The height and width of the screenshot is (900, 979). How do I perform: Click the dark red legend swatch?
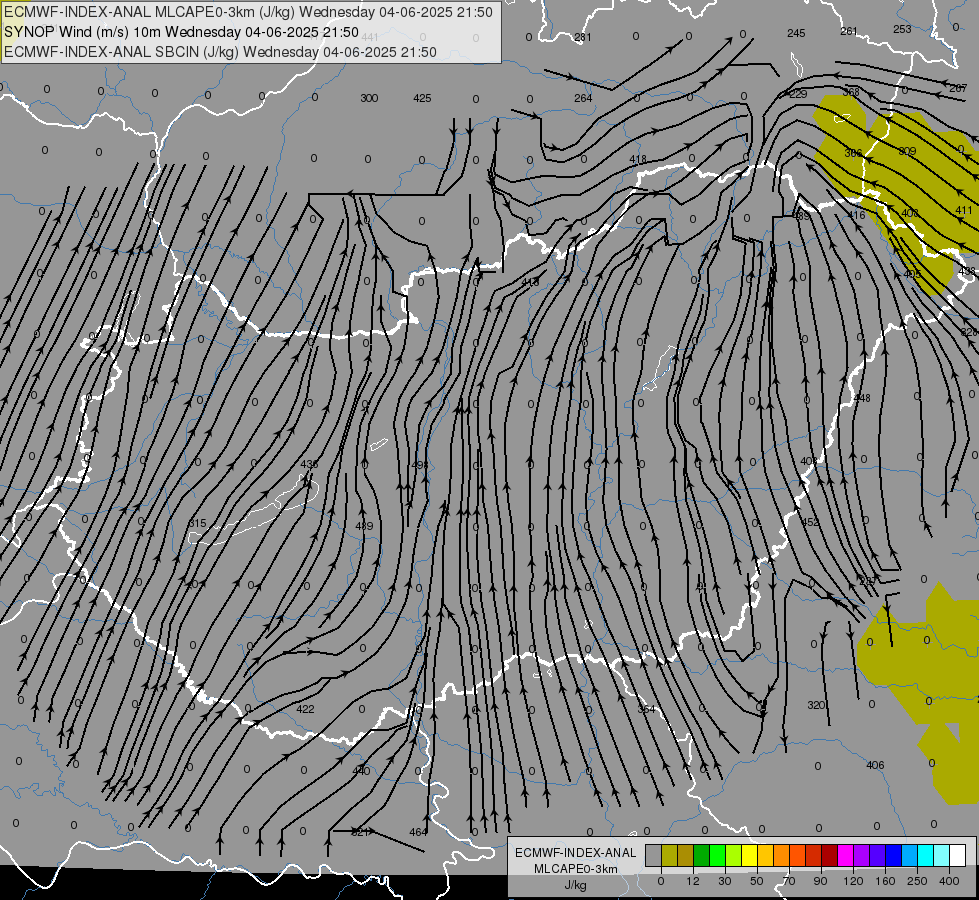pyautogui.click(x=829, y=855)
